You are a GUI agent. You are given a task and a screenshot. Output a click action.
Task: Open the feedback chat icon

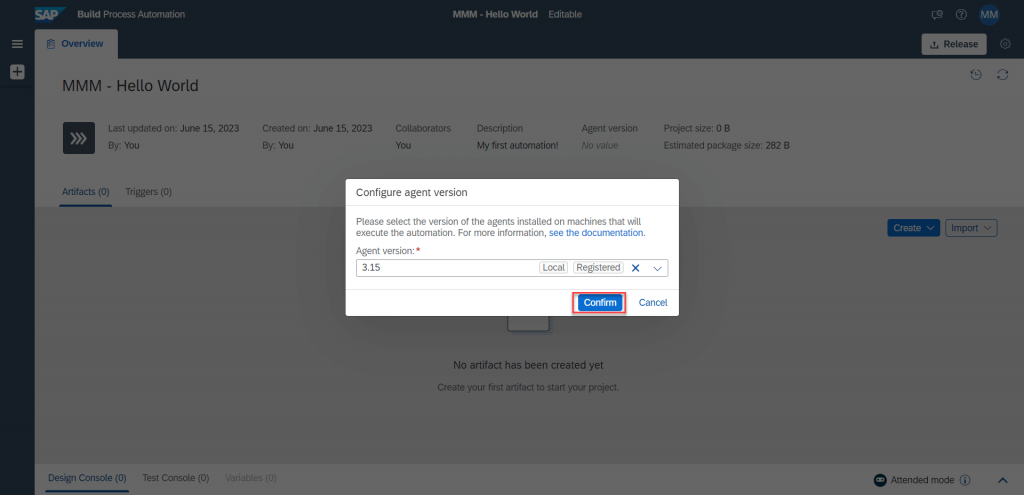tap(936, 14)
